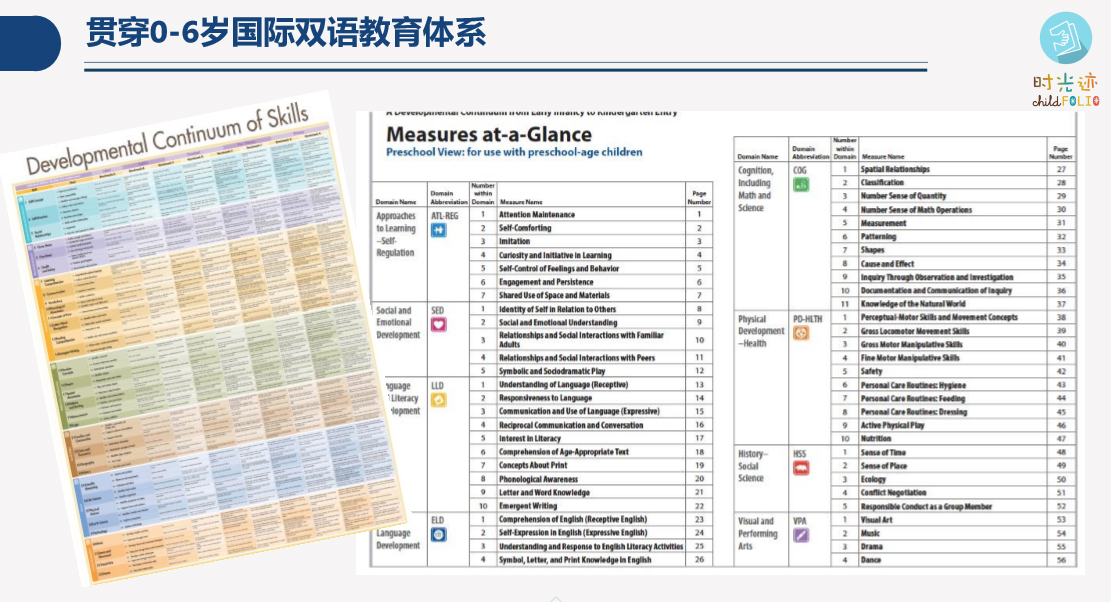Select the Measures at-a-Glance heading
Screen dimensions: 1111x602
point(489,135)
